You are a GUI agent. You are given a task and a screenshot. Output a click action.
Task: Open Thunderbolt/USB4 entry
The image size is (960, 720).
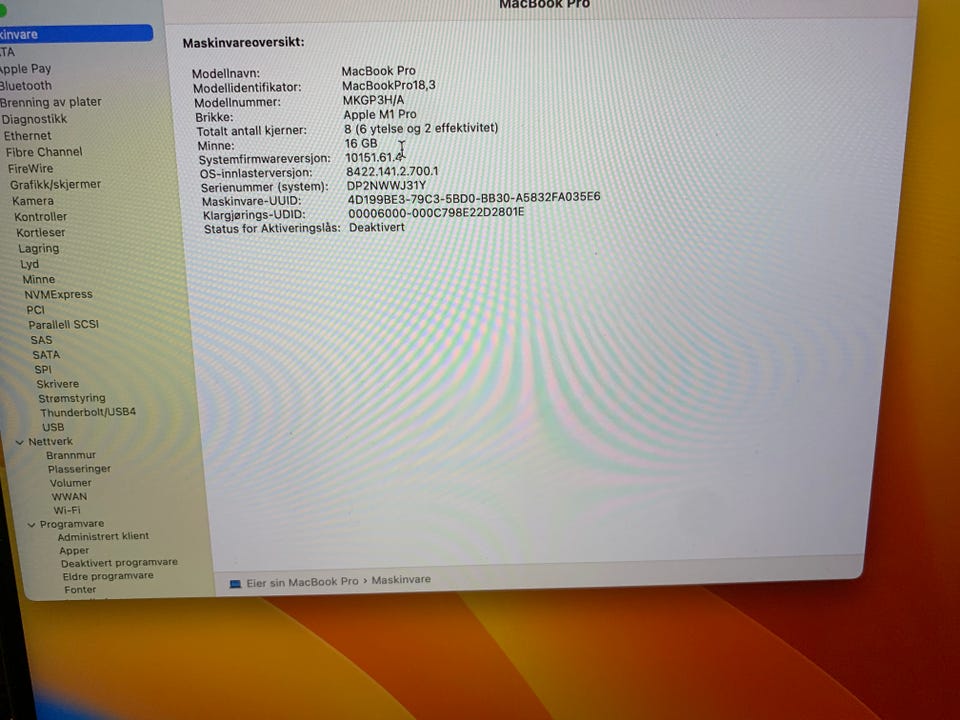pos(88,413)
